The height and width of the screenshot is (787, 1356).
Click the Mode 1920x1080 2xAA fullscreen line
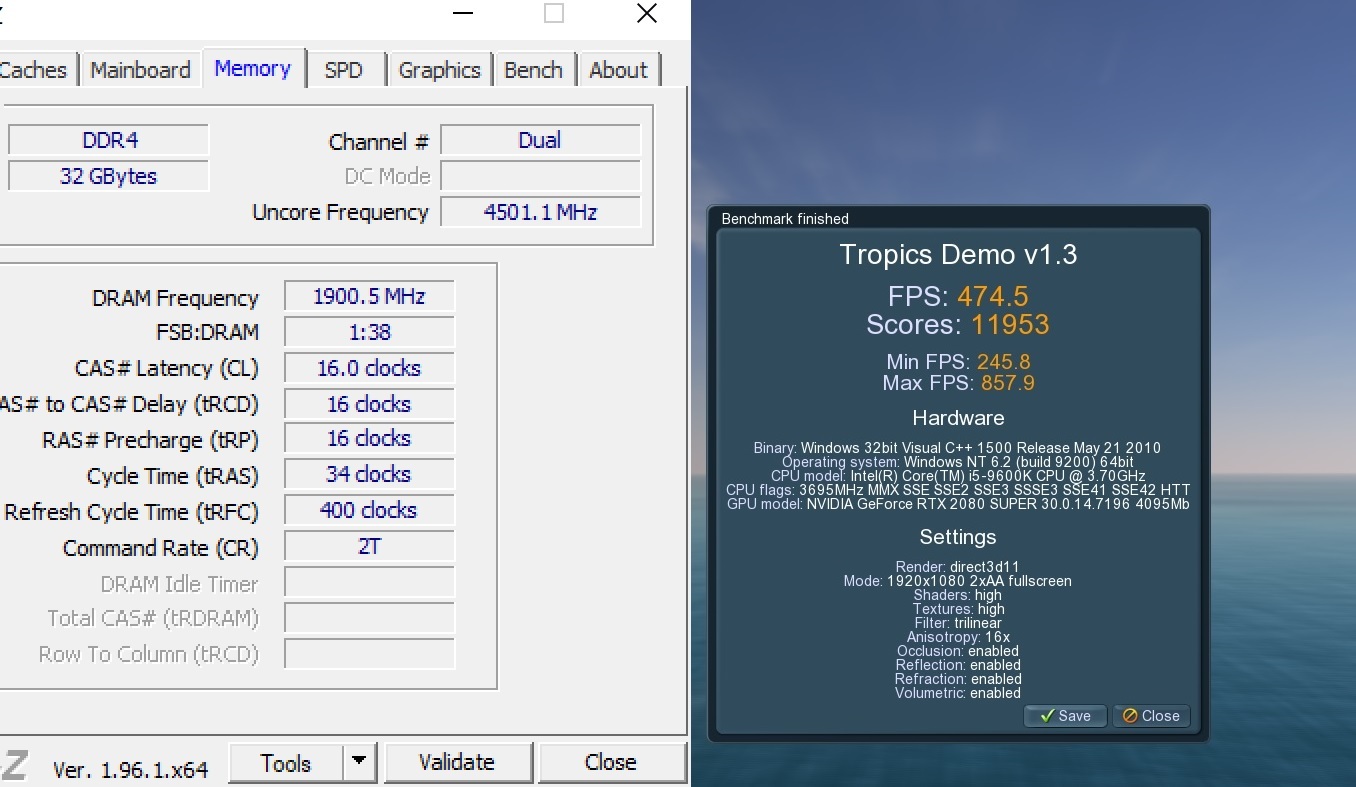pos(958,581)
